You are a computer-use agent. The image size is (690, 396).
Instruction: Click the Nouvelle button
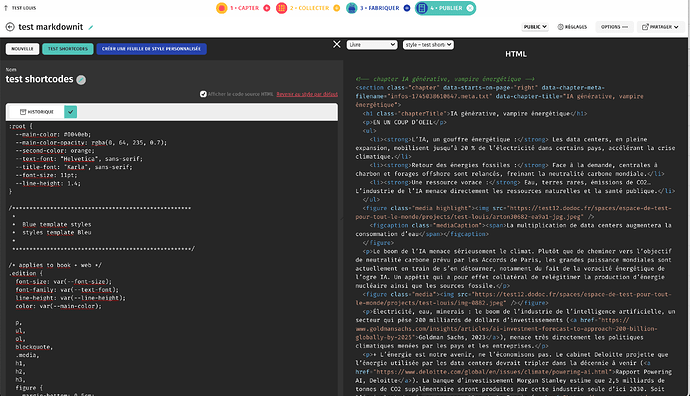point(22,49)
